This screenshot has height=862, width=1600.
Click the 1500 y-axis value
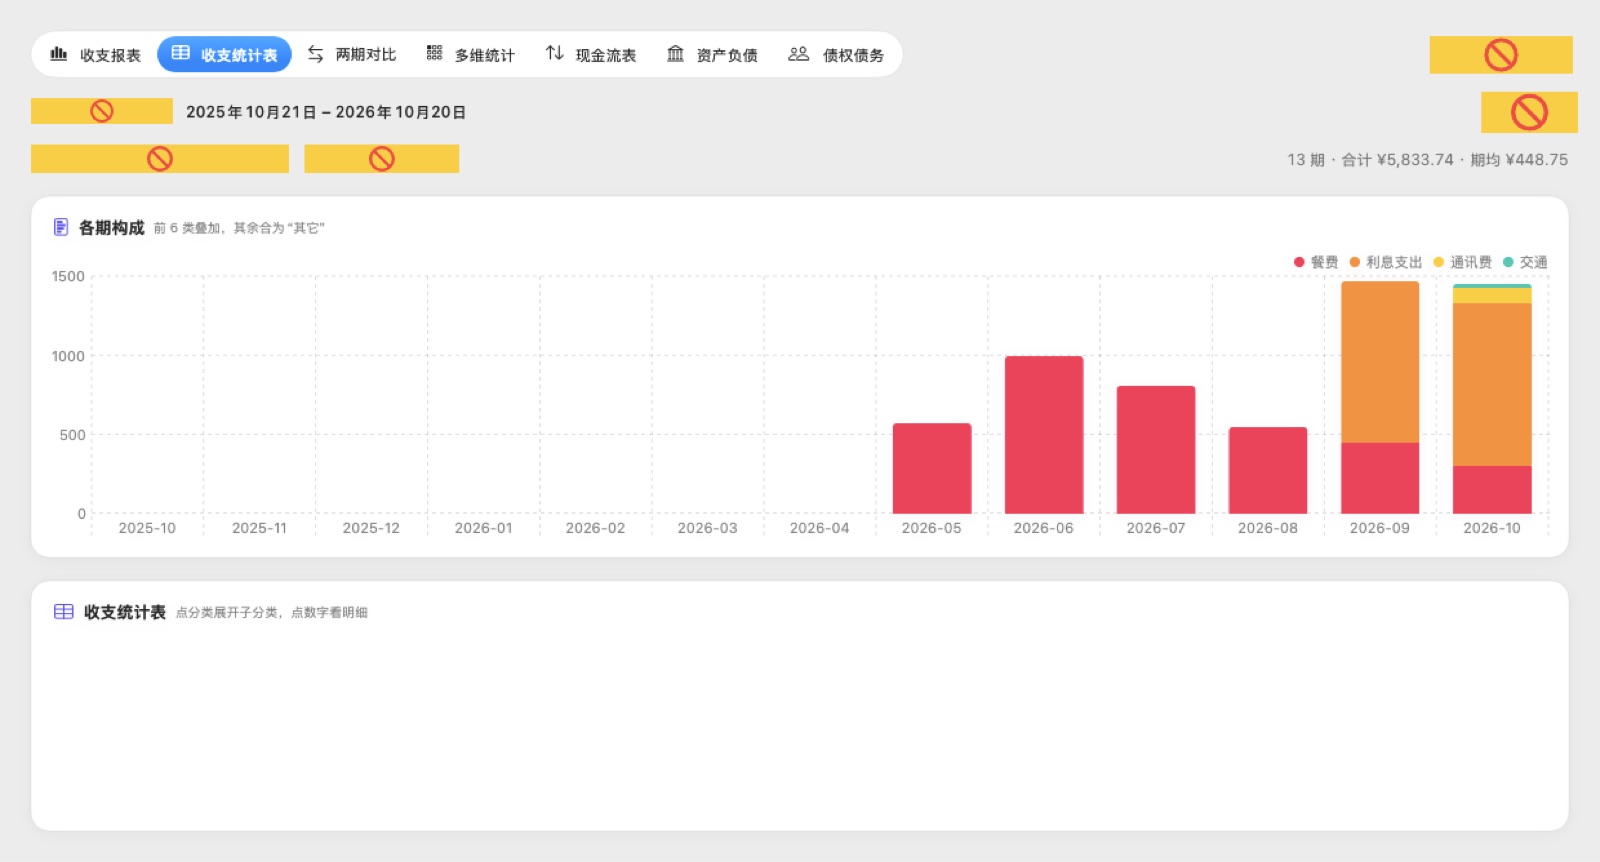[68, 276]
